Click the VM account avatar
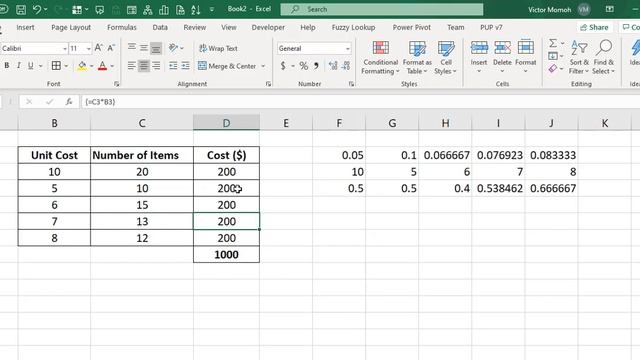This screenshot has width=640, height=360. (584, 9)
